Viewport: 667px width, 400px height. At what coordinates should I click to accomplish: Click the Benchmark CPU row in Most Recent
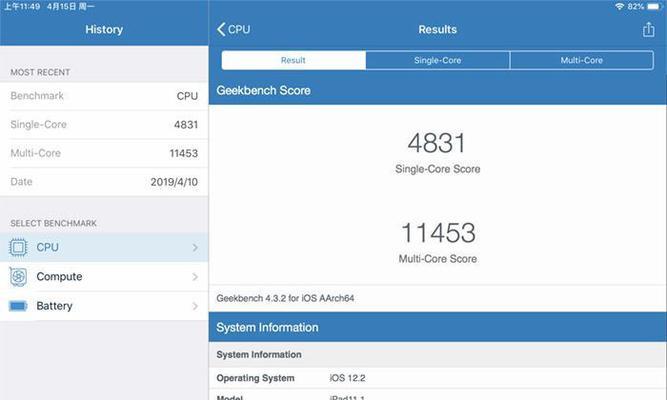pos(104,96)
